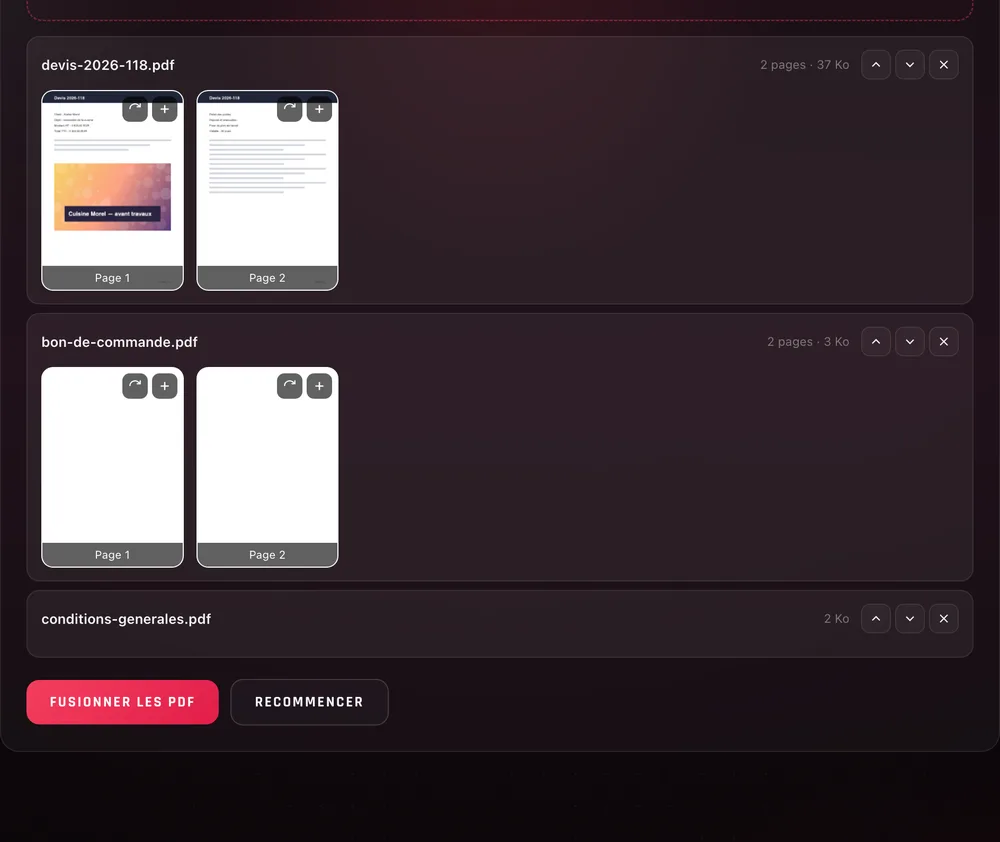Click the 'Page 2' label under bon-de-commande.pdf
This screenshot has width=1000, height=842.
tap(267, 555)
